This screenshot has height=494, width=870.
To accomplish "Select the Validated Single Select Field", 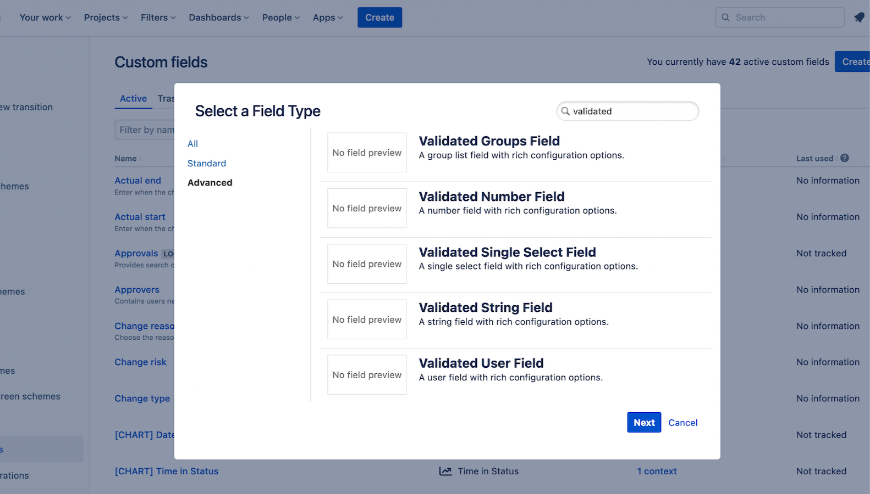I will [x=507, y=253].
